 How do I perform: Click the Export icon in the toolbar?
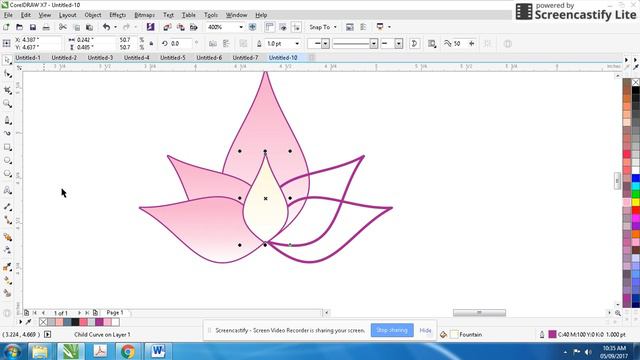[180, 27]
